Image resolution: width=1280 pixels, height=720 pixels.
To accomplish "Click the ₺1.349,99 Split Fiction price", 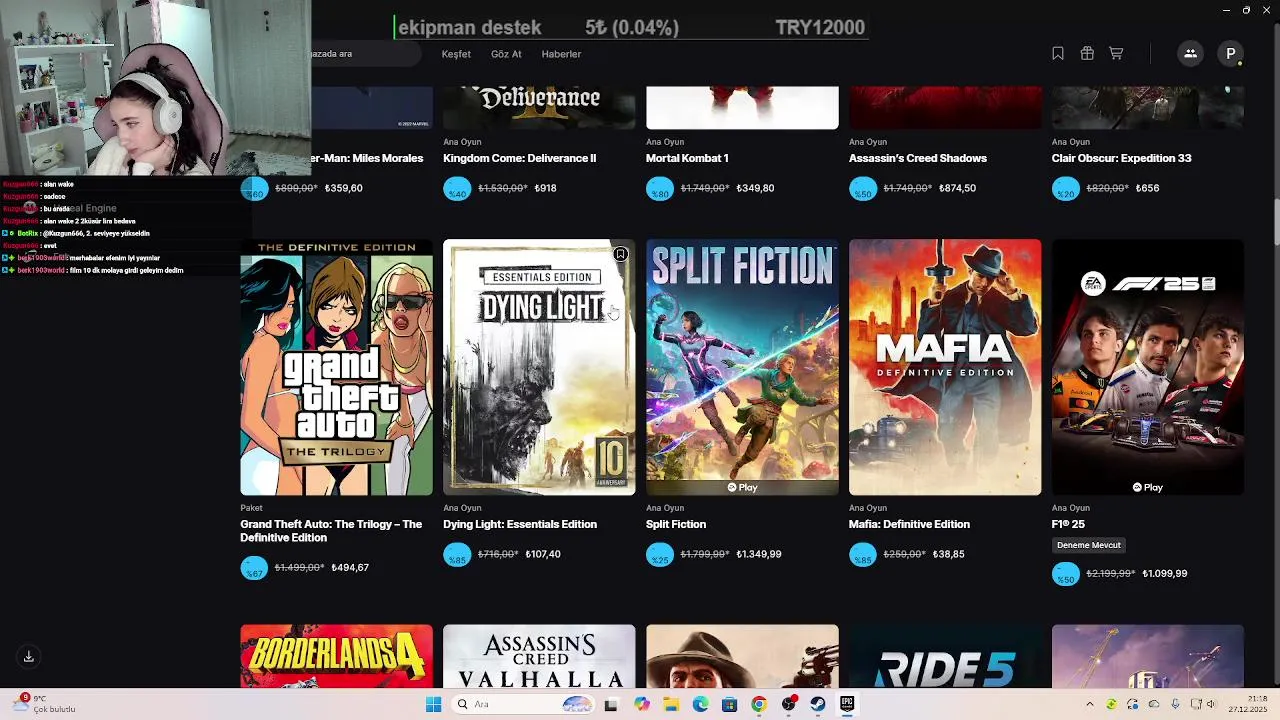I will [759, 554].
